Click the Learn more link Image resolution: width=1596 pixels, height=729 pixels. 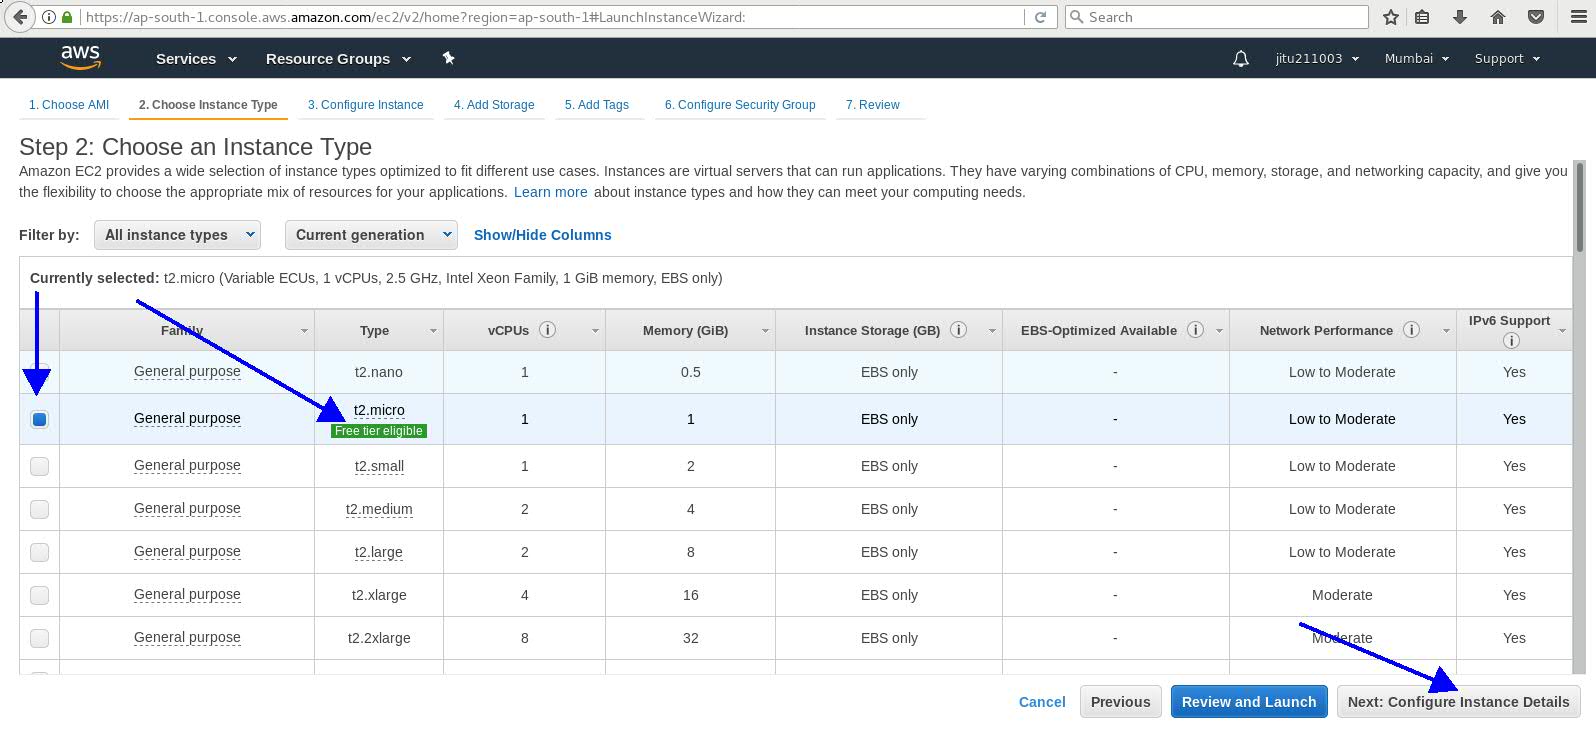coord(551,192)
